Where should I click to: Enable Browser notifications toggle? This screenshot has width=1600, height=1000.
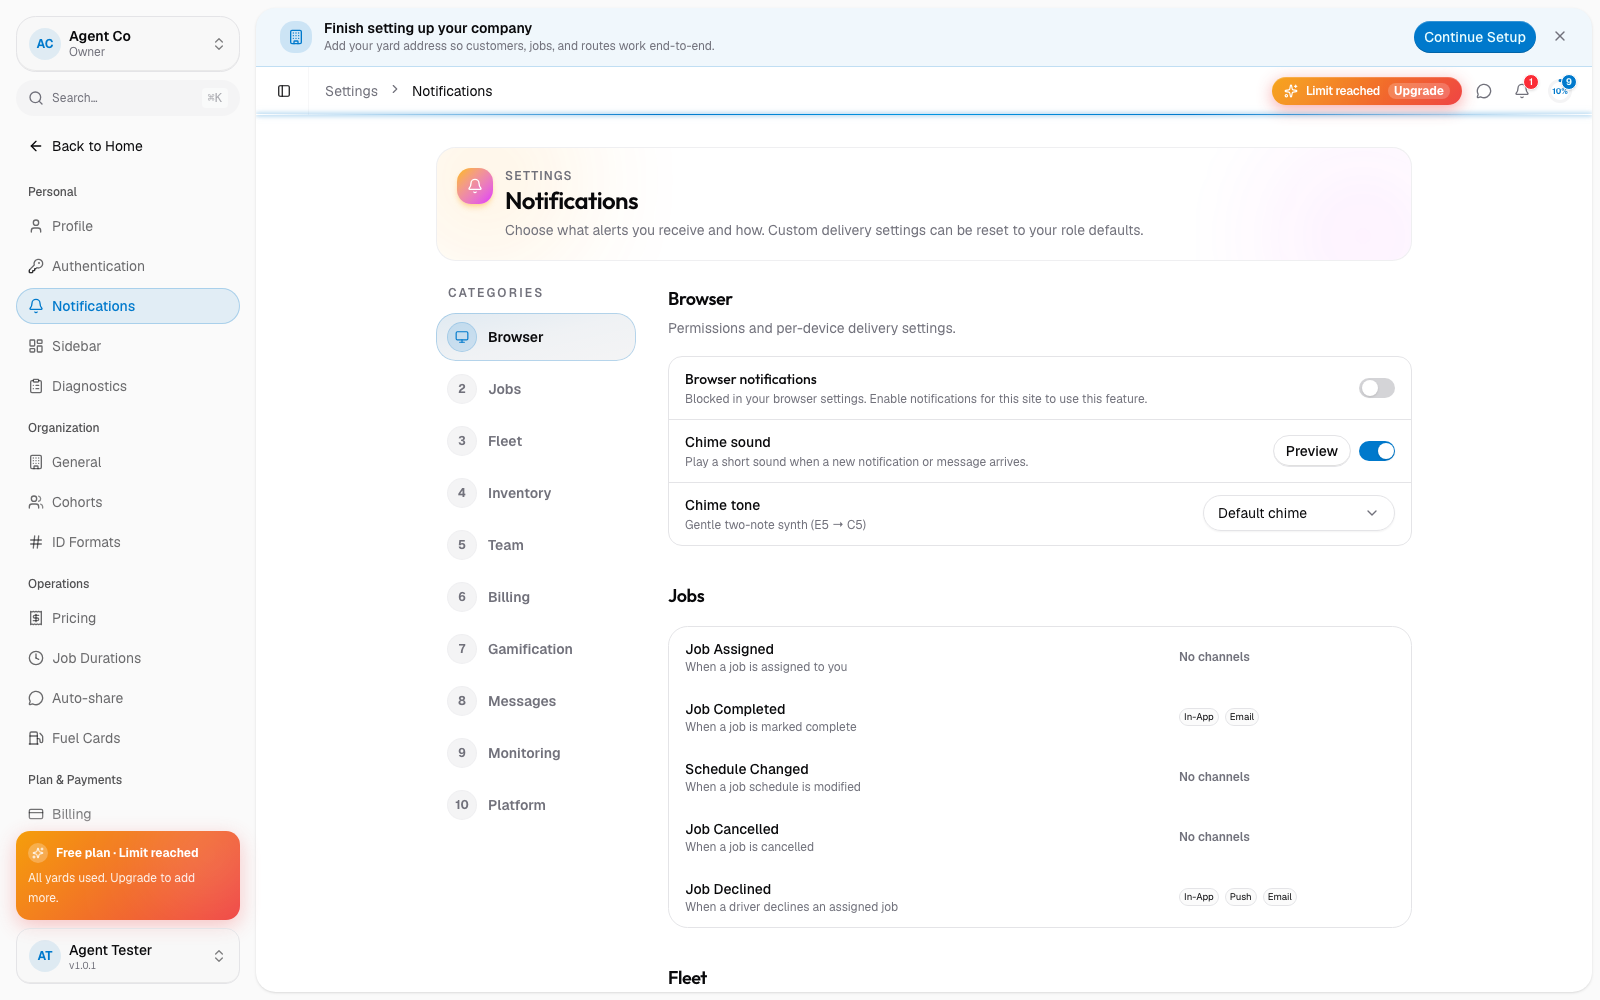(1377, 388)
